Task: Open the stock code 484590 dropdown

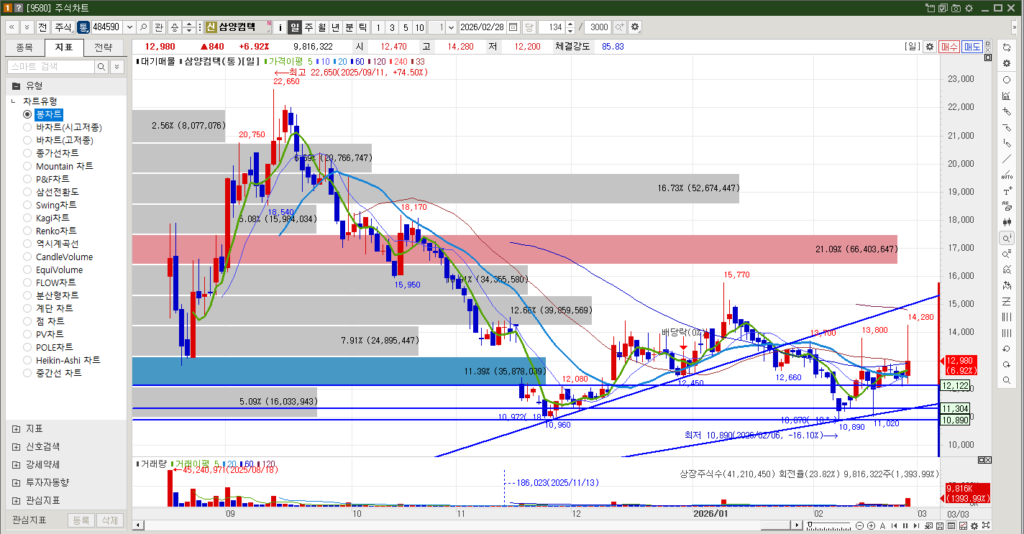Action: coord(128,27)
